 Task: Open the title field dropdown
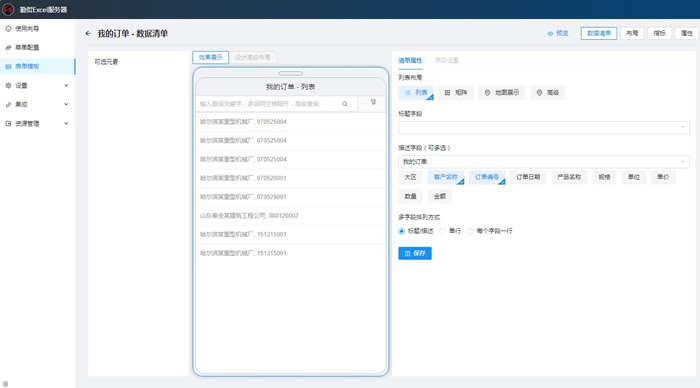coord(544,128)
